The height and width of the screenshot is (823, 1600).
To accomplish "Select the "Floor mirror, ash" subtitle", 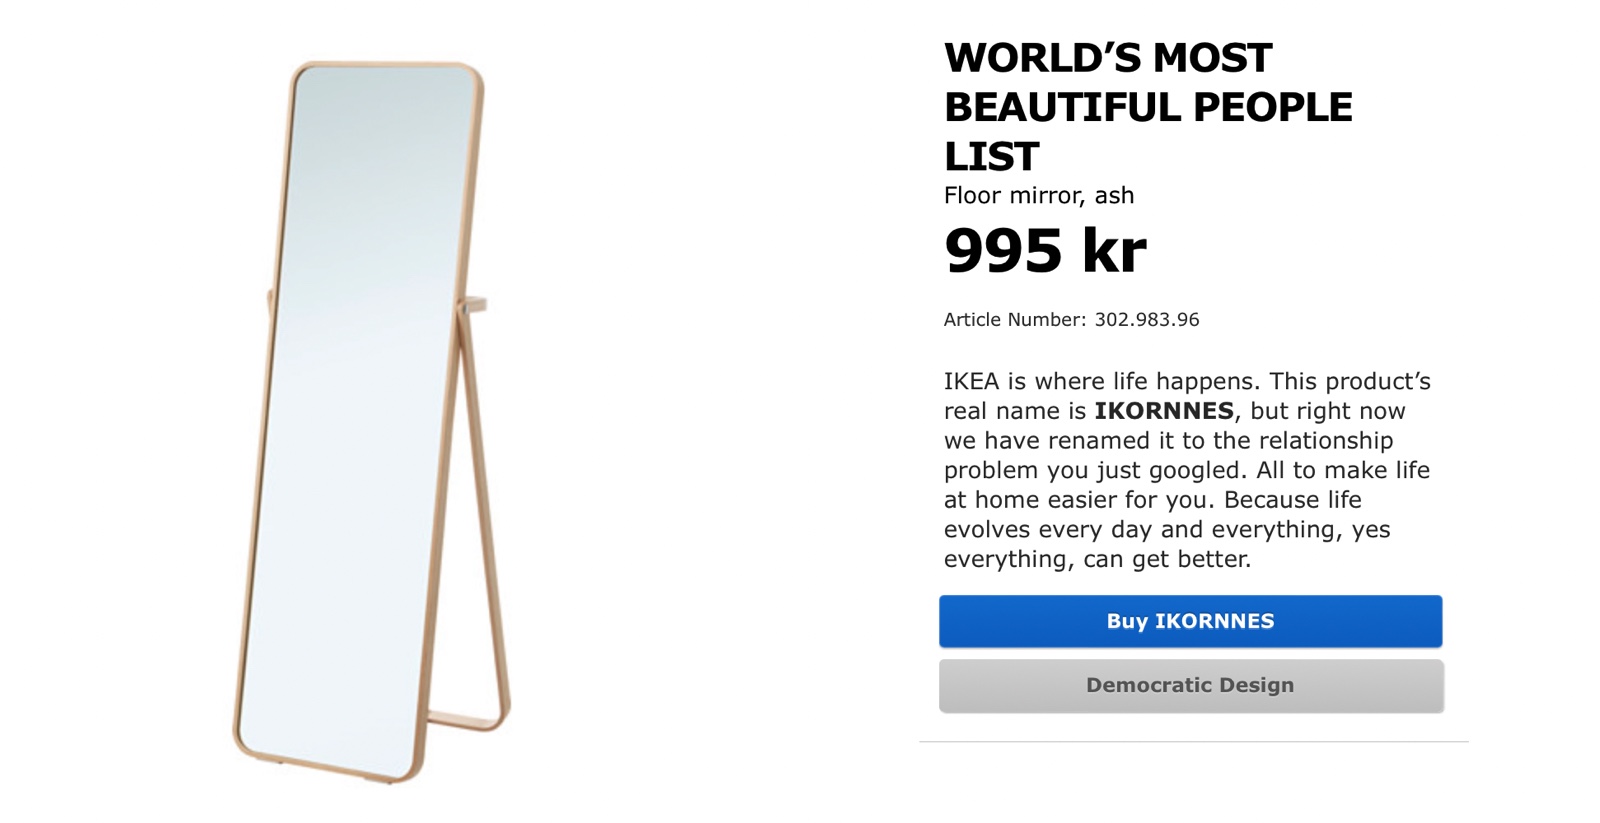I will click(1038, 195).
